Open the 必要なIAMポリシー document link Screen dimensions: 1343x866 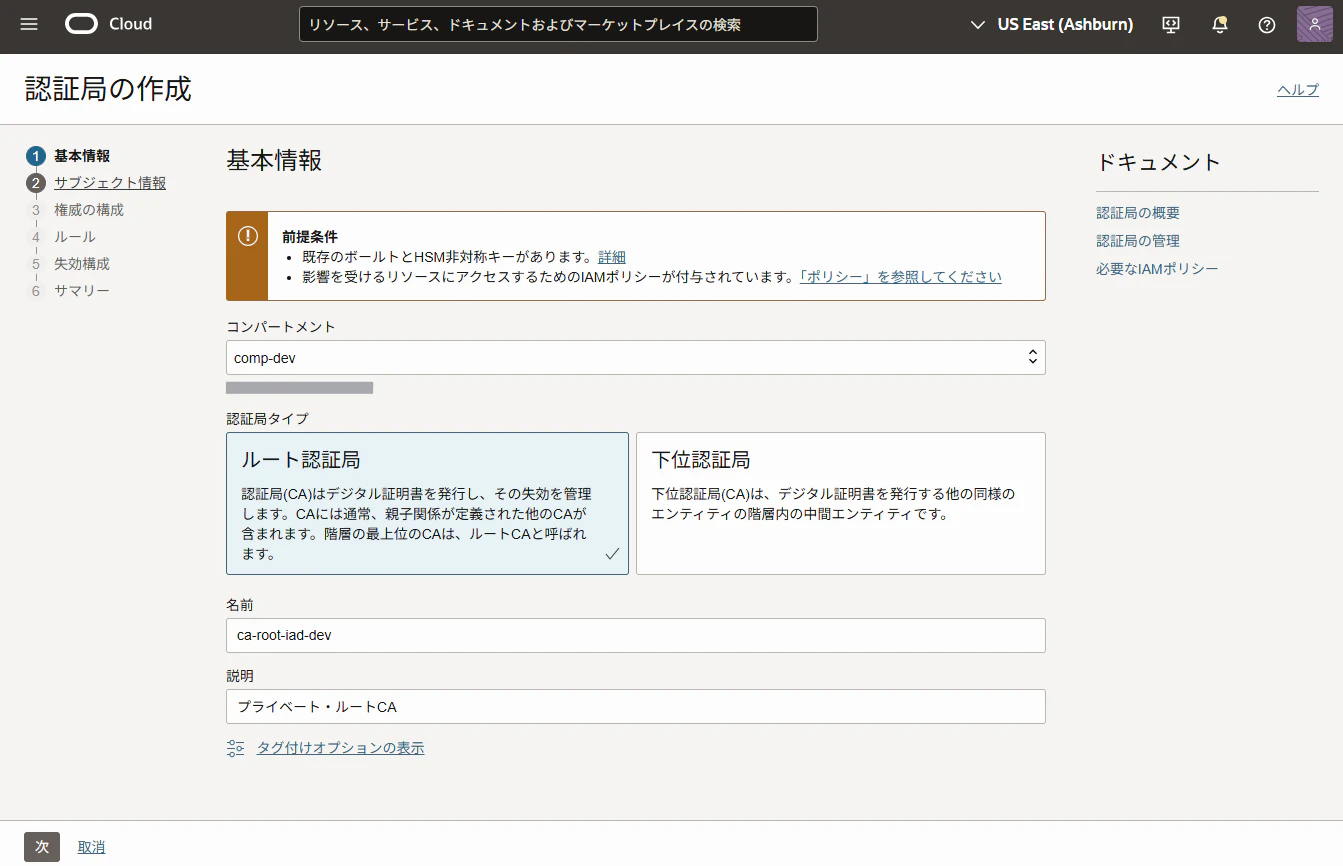pyautogui.click(x=1157, y=269)
